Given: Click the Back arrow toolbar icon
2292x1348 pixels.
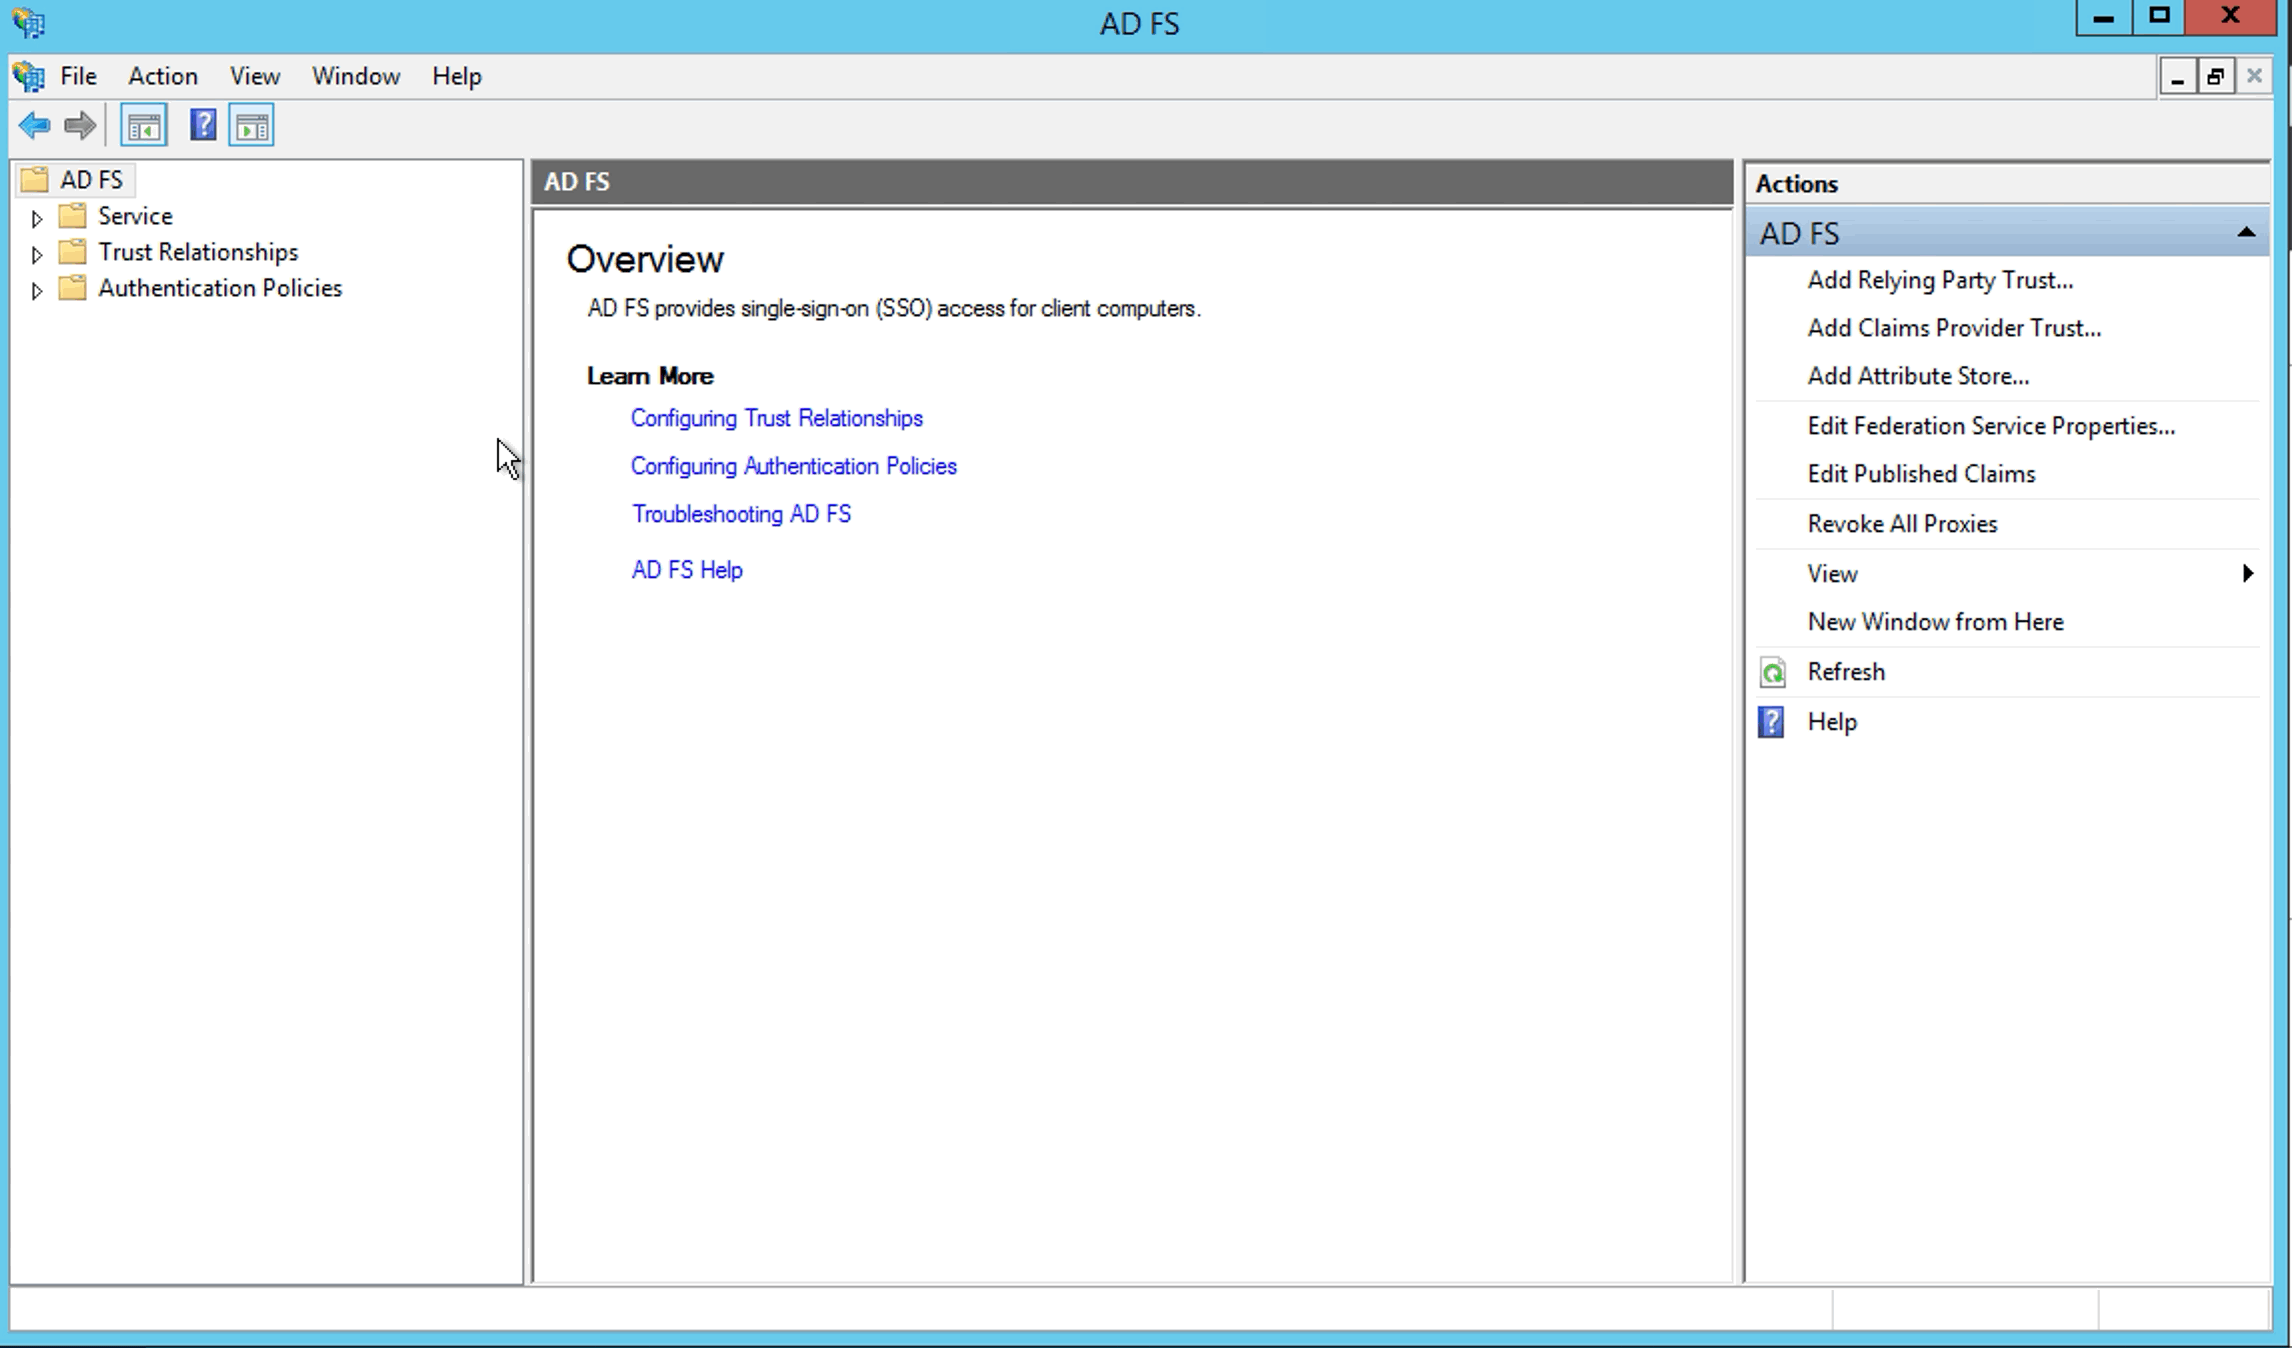Looking at the screenshot, I should pyautogui.click(x=34, y=126).
